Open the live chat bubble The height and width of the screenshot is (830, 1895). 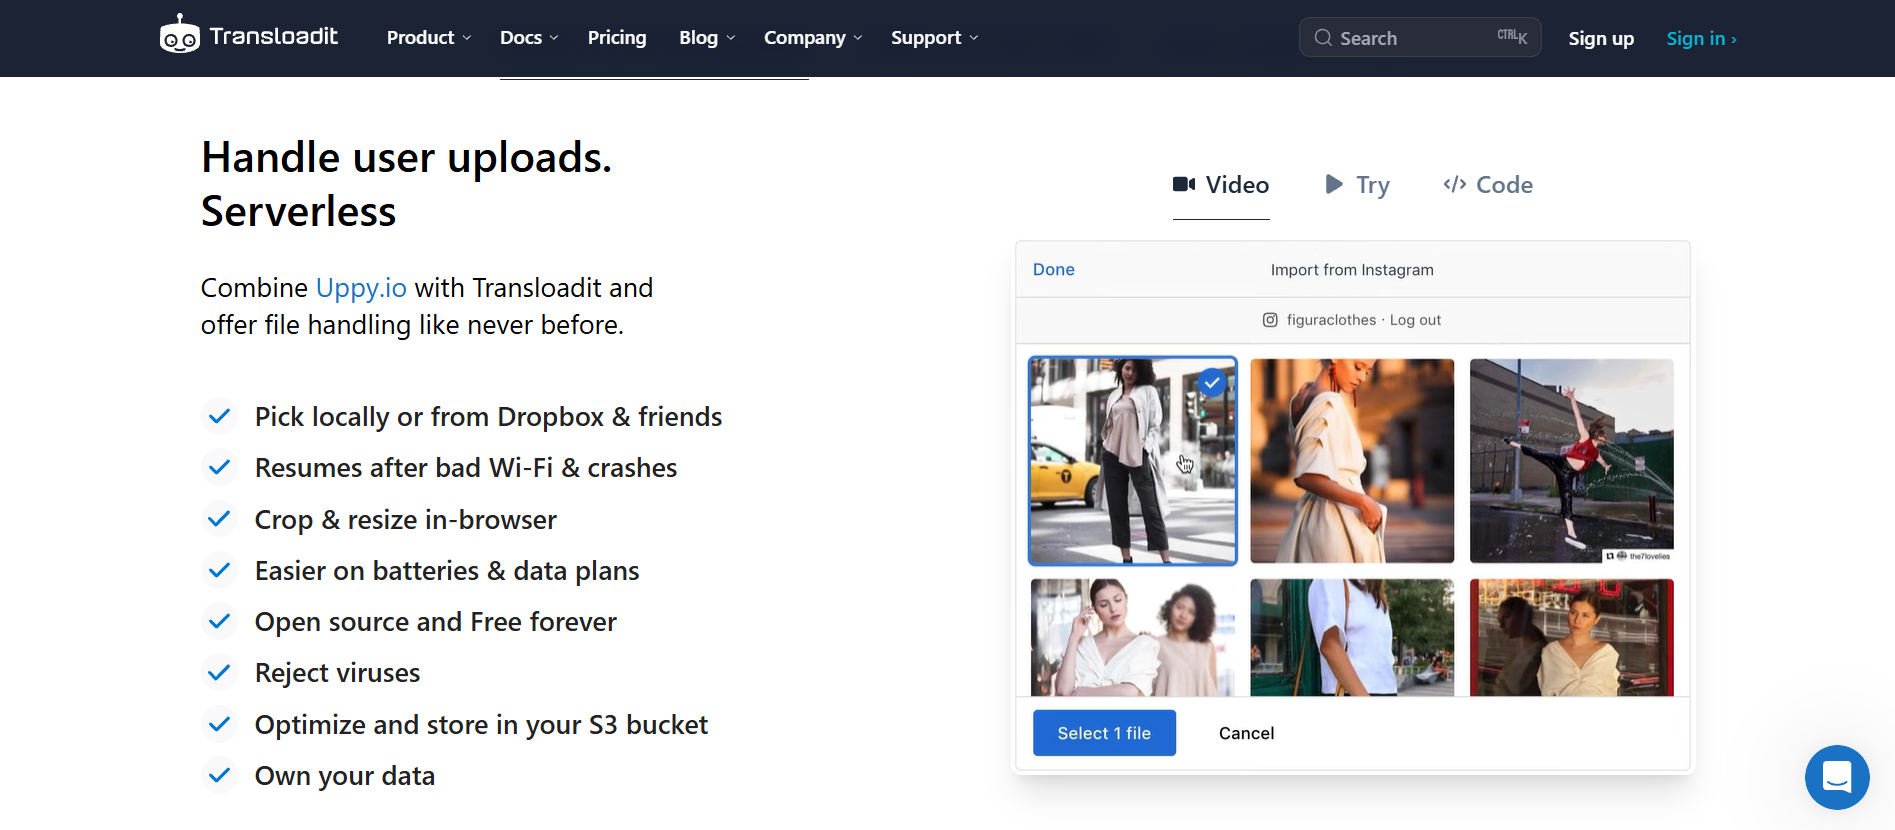(x=1836, y=777)
